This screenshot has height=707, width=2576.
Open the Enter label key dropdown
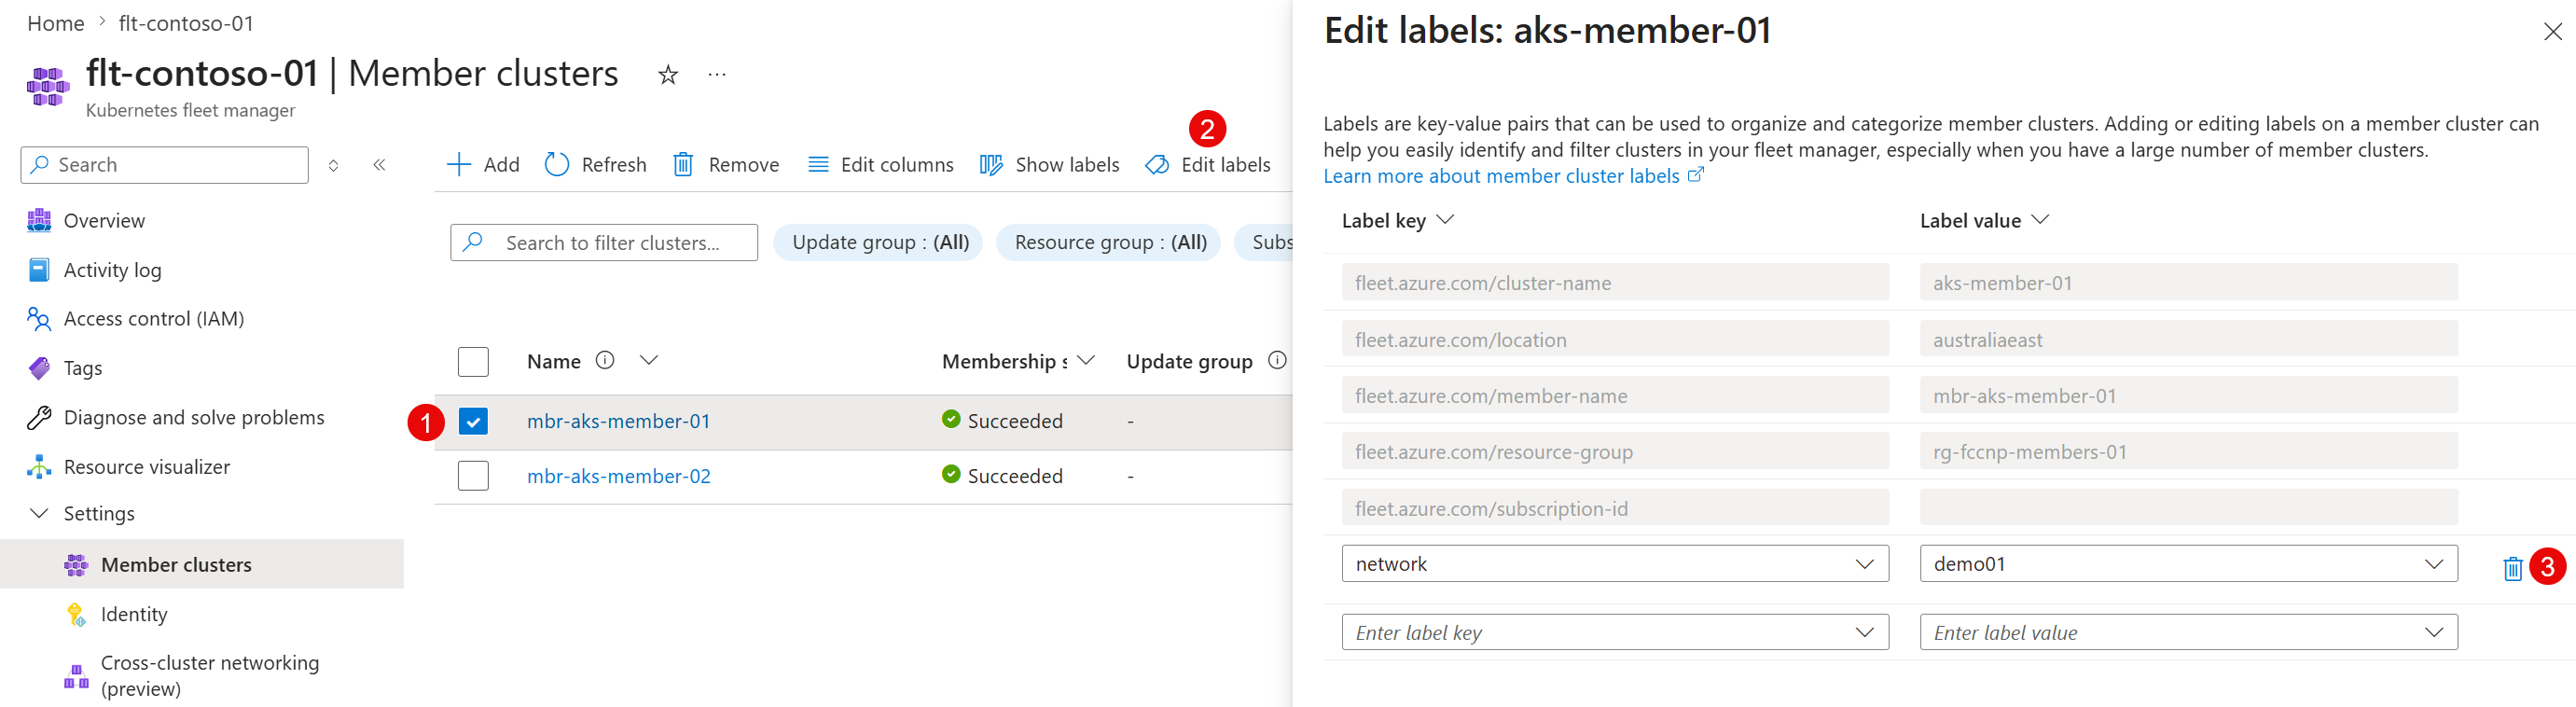click(x=1864, y=632)
